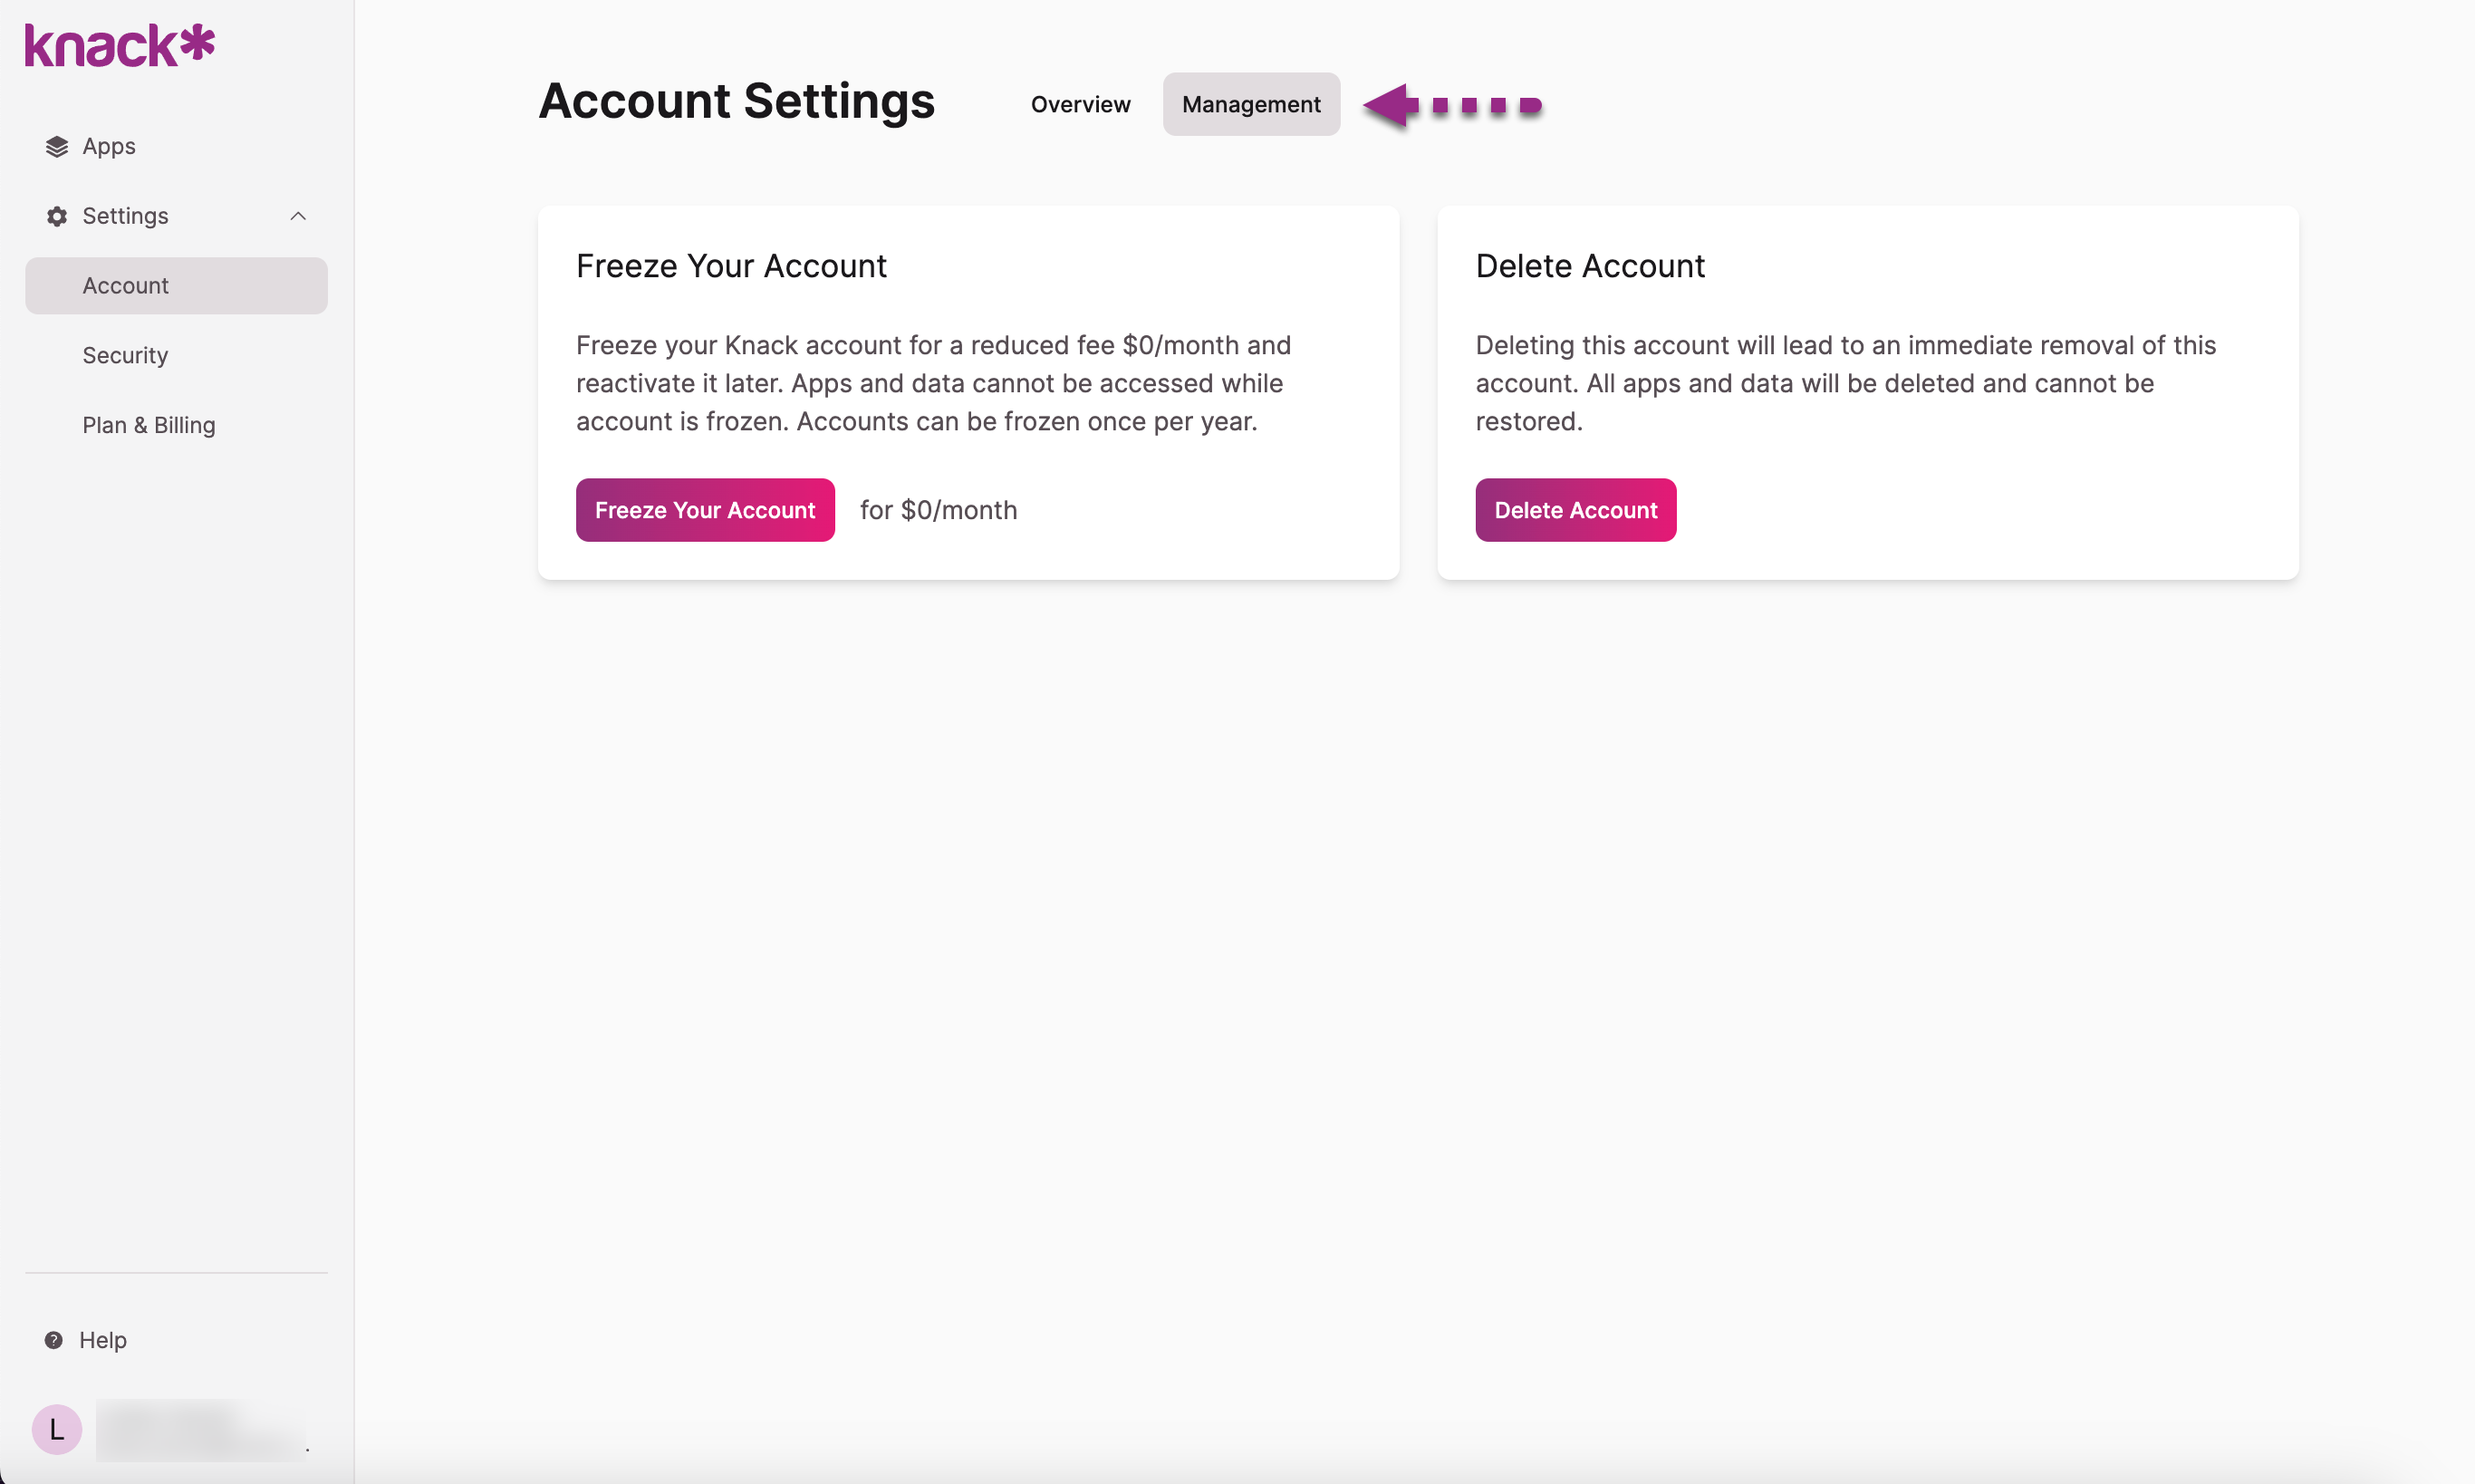Collapse the Settings section chevron
Viewport: 2475px width, 1484px height.
pos(298,216)
